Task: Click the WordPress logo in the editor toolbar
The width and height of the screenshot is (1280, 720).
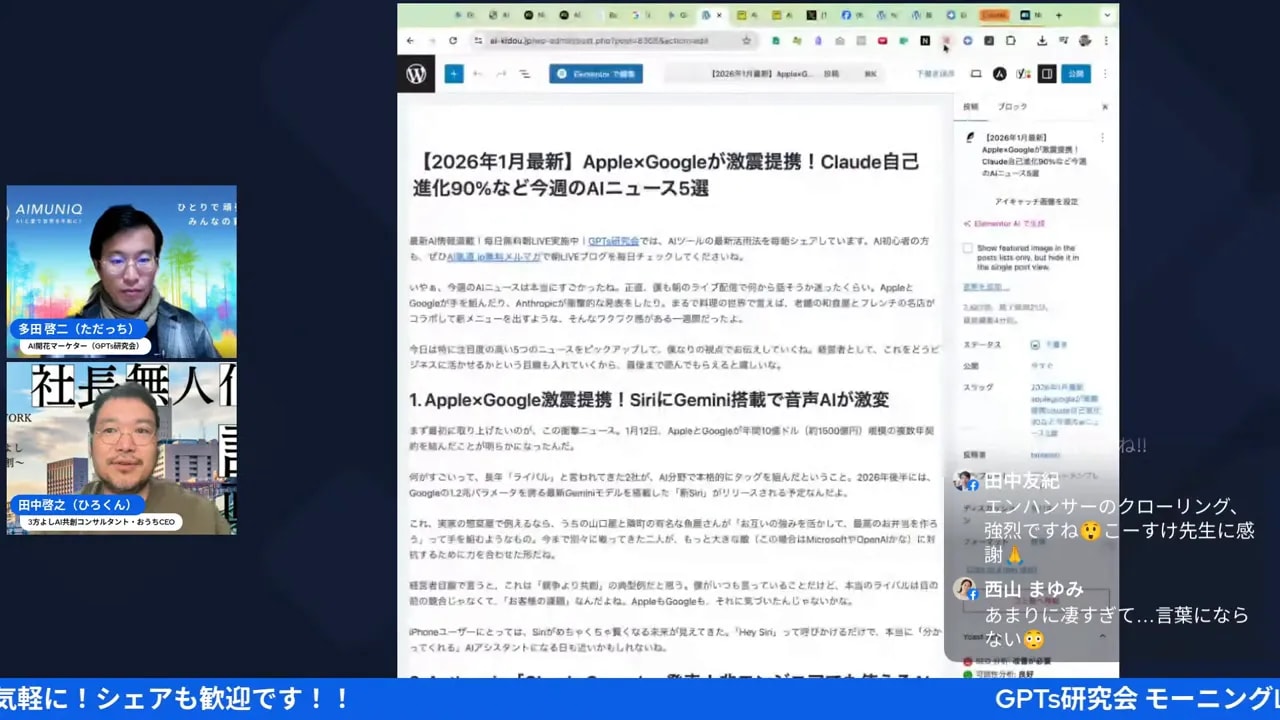Action: coord(415,74)
